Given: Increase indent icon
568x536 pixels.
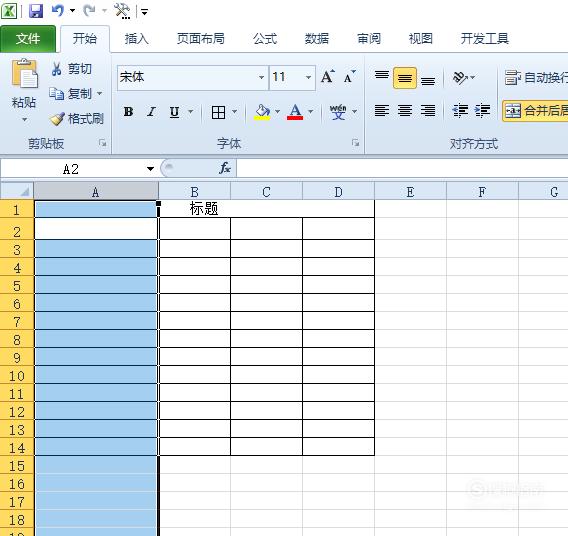Looking at the screenshot, I should click(483, 110).
